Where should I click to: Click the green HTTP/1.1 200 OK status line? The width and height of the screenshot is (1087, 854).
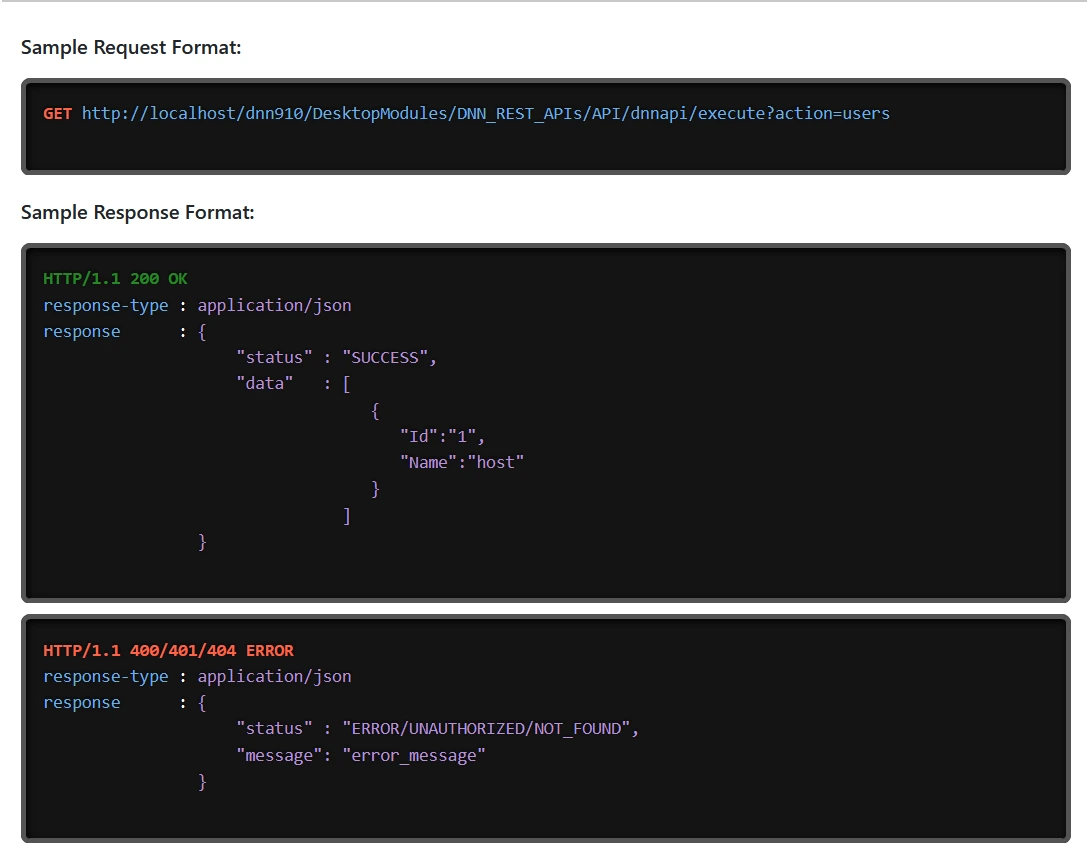(x=115, y=279)
